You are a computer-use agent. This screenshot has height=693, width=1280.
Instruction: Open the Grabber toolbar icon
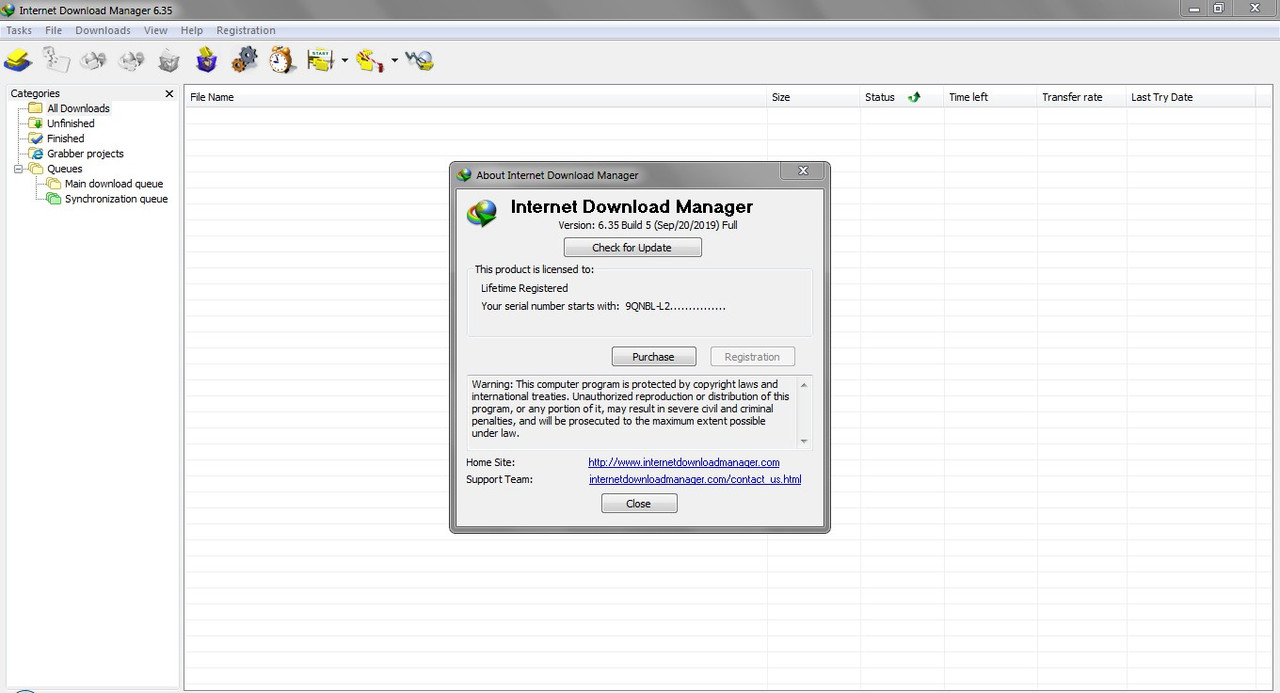coord(419,61)
